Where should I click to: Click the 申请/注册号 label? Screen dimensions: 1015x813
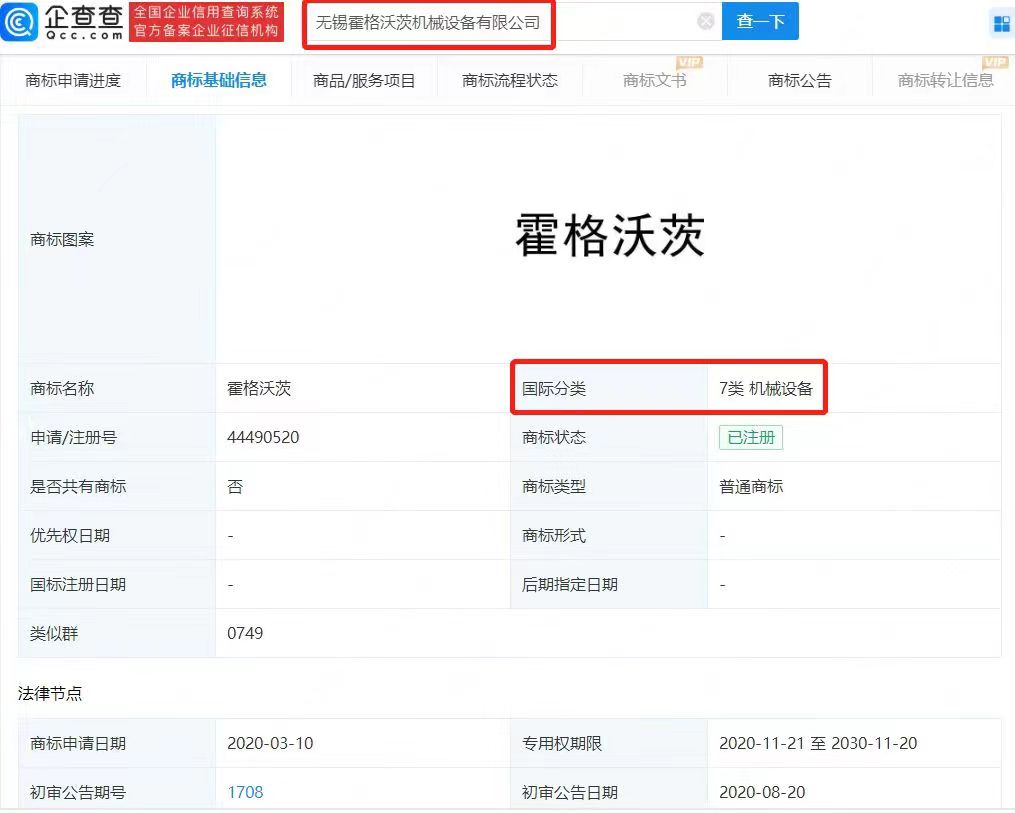click(x=73, y=438)
